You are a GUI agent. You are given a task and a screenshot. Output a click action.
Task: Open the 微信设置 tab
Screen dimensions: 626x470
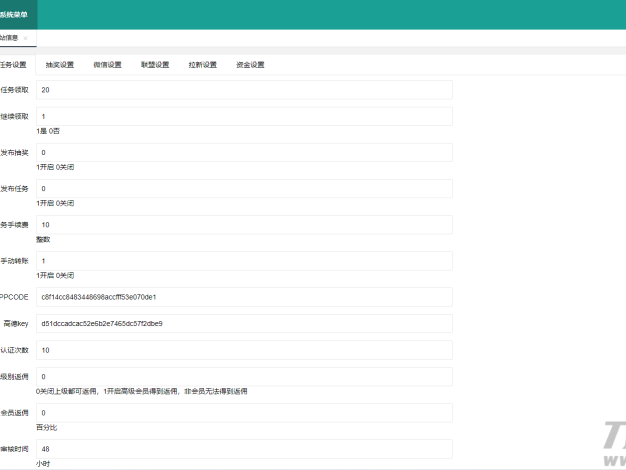[107, 65]
